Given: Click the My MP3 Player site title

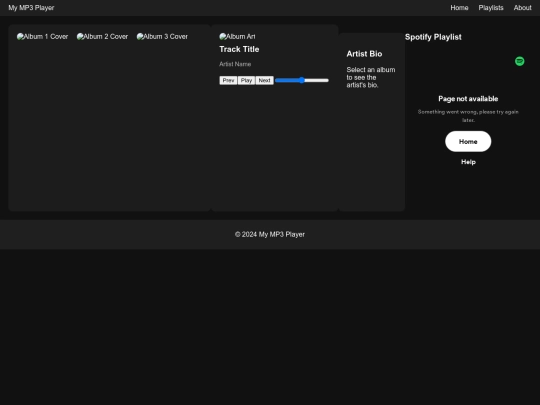Looking at the screenshot, I should [31, 8].
